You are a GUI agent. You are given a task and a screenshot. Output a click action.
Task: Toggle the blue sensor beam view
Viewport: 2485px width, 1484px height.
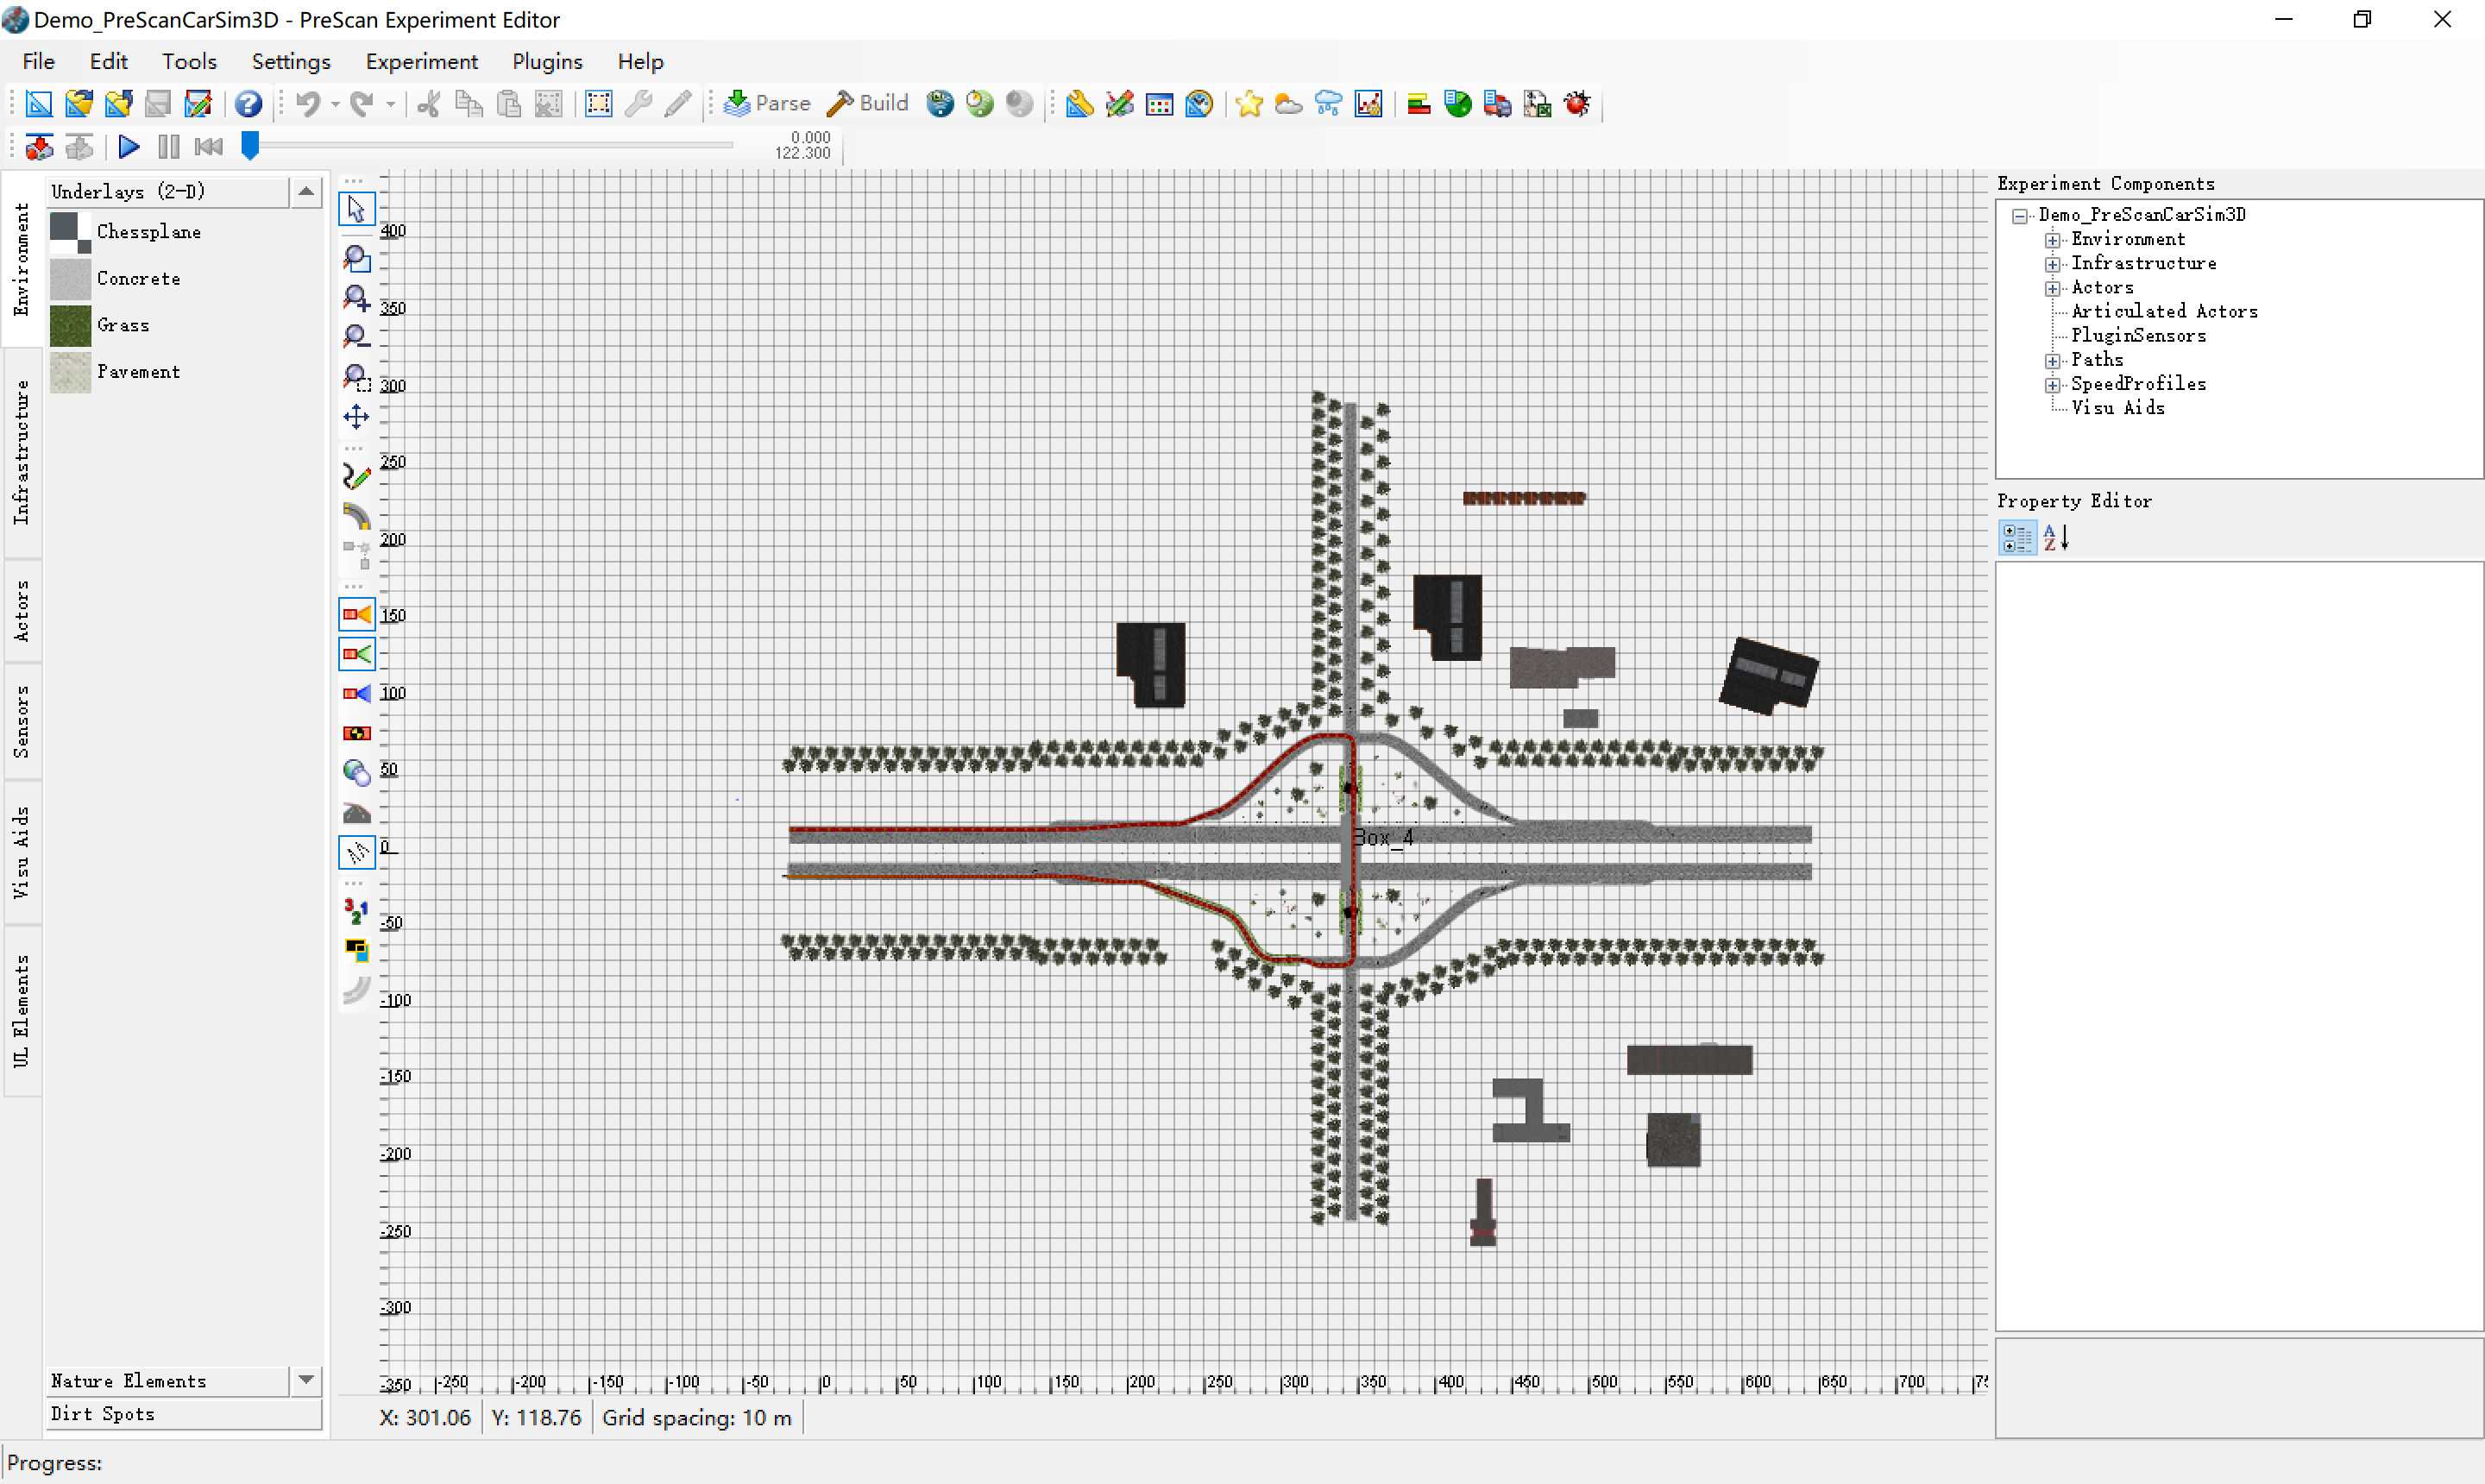356,694
